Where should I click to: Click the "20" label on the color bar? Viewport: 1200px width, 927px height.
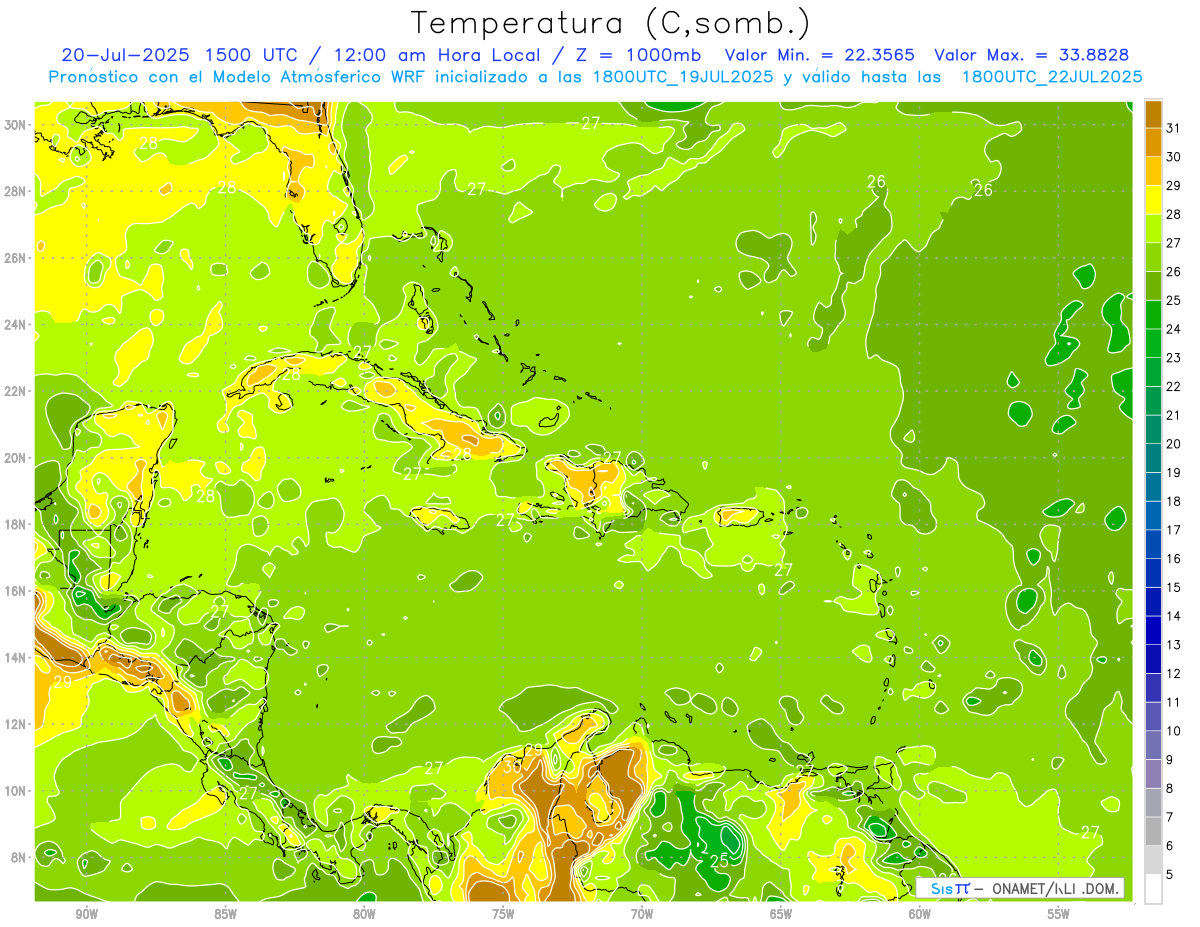(1174, 444)
